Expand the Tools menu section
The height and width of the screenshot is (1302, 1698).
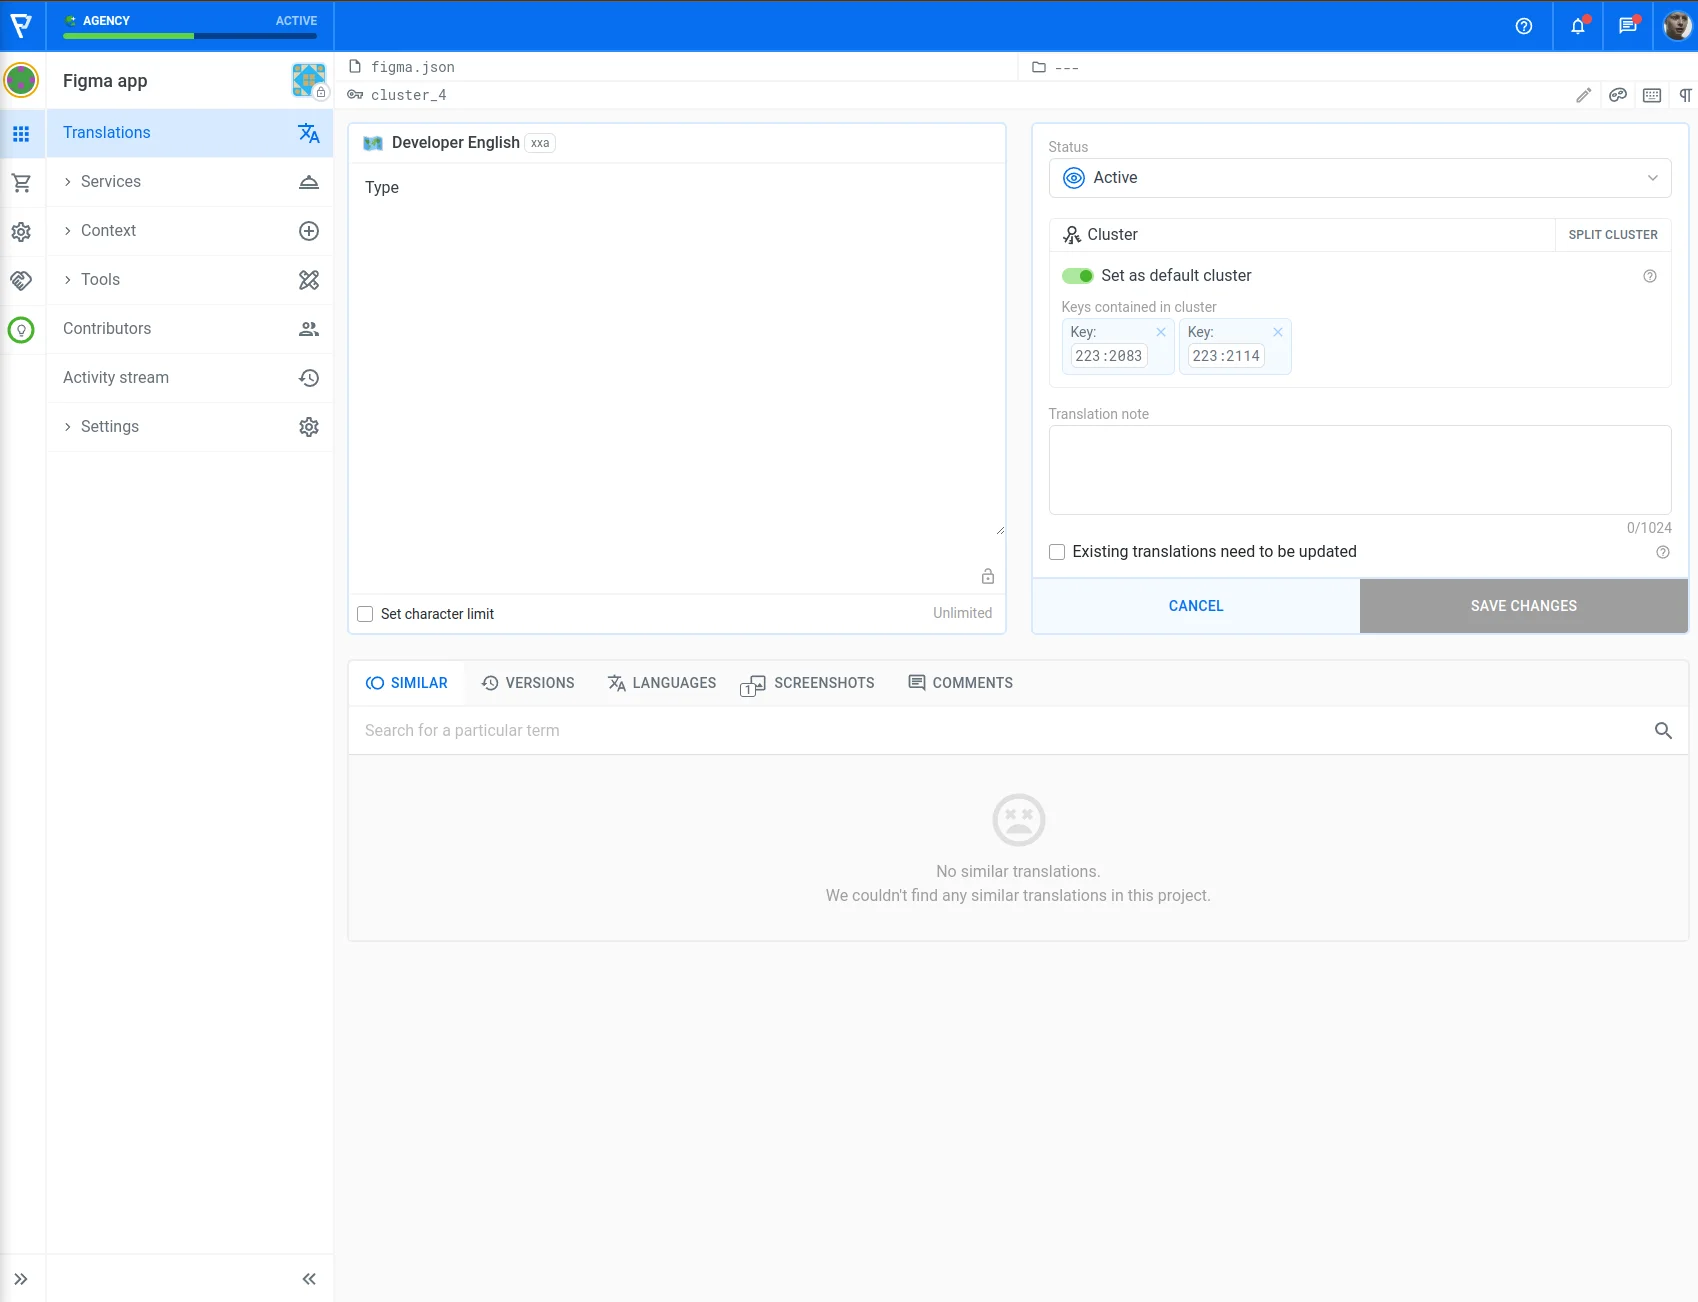pos(100,280)
